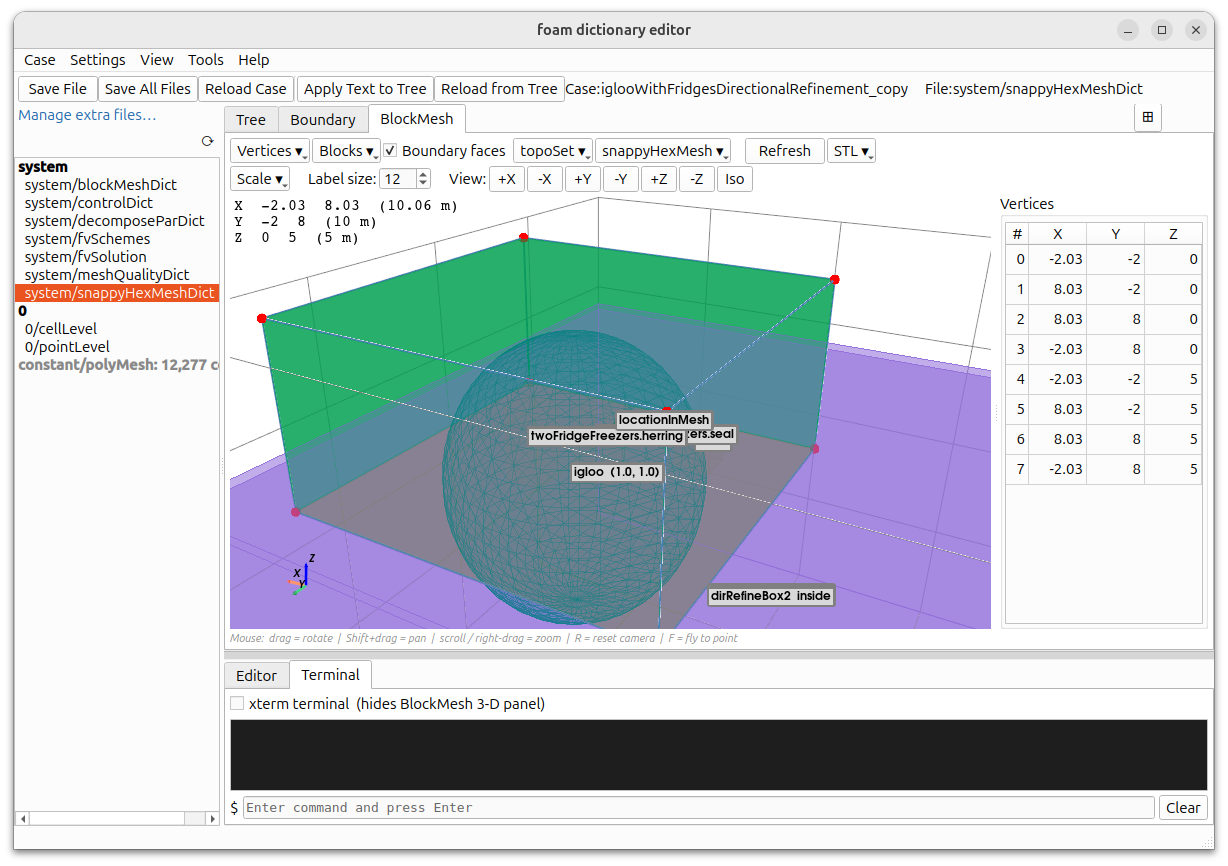The image size is (1228, 866).
Task: Set view to +Z
Action: (x=659, y=179)
